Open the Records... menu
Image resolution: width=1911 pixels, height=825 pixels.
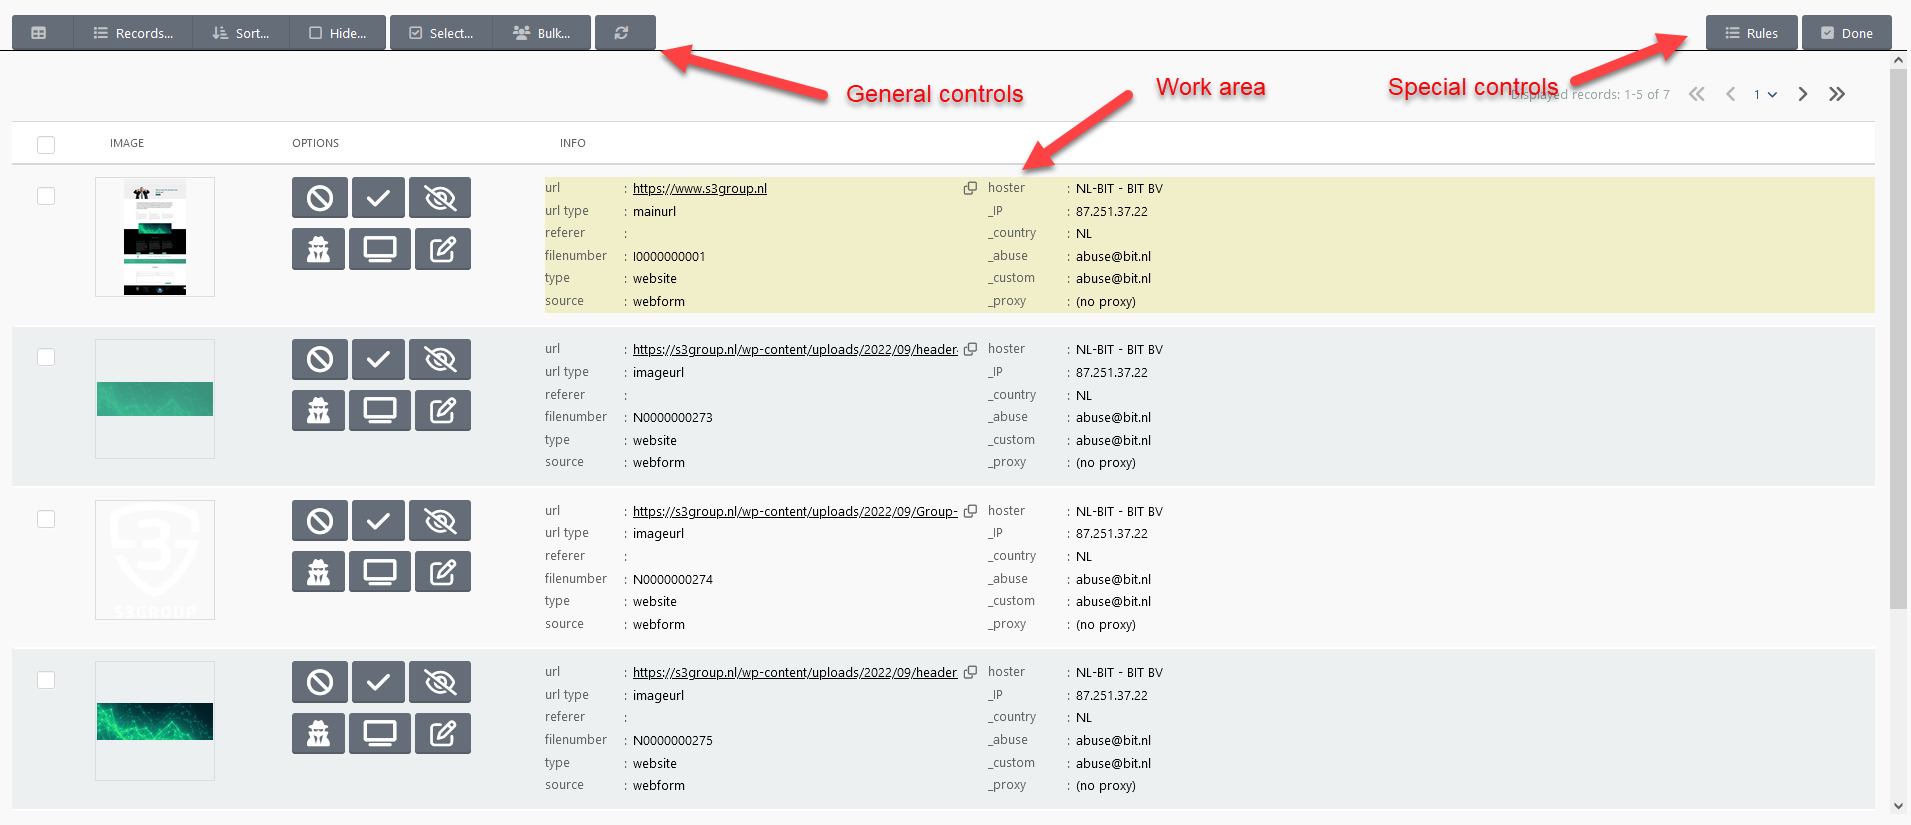133,33
